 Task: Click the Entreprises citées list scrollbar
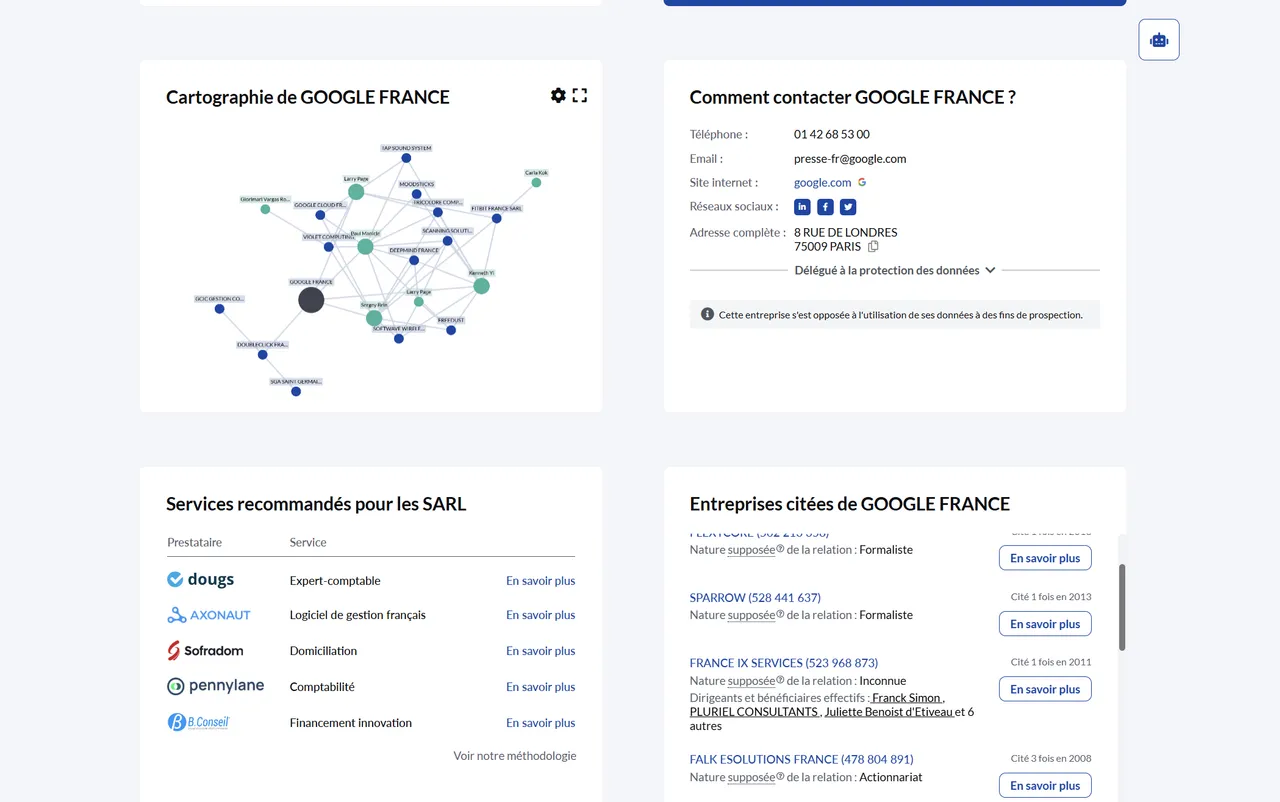1122,607
